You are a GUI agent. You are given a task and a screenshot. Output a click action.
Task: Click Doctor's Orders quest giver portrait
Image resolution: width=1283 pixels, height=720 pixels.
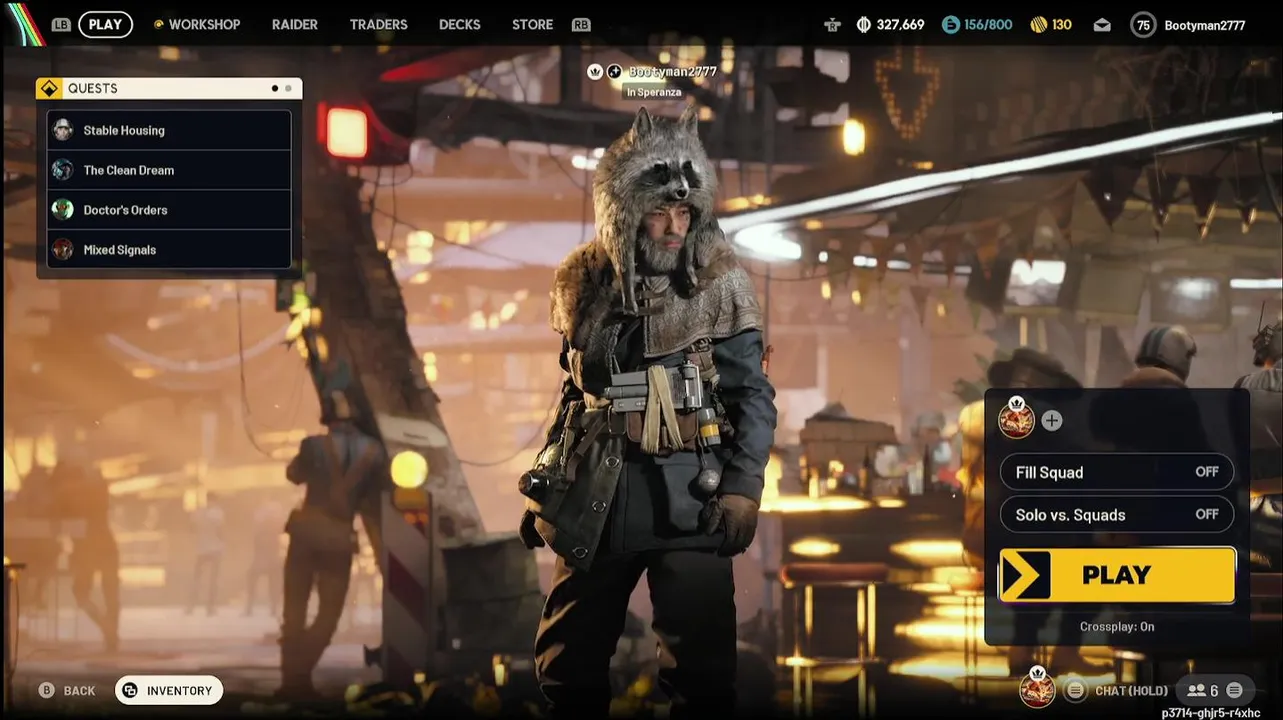coord(63,210)
